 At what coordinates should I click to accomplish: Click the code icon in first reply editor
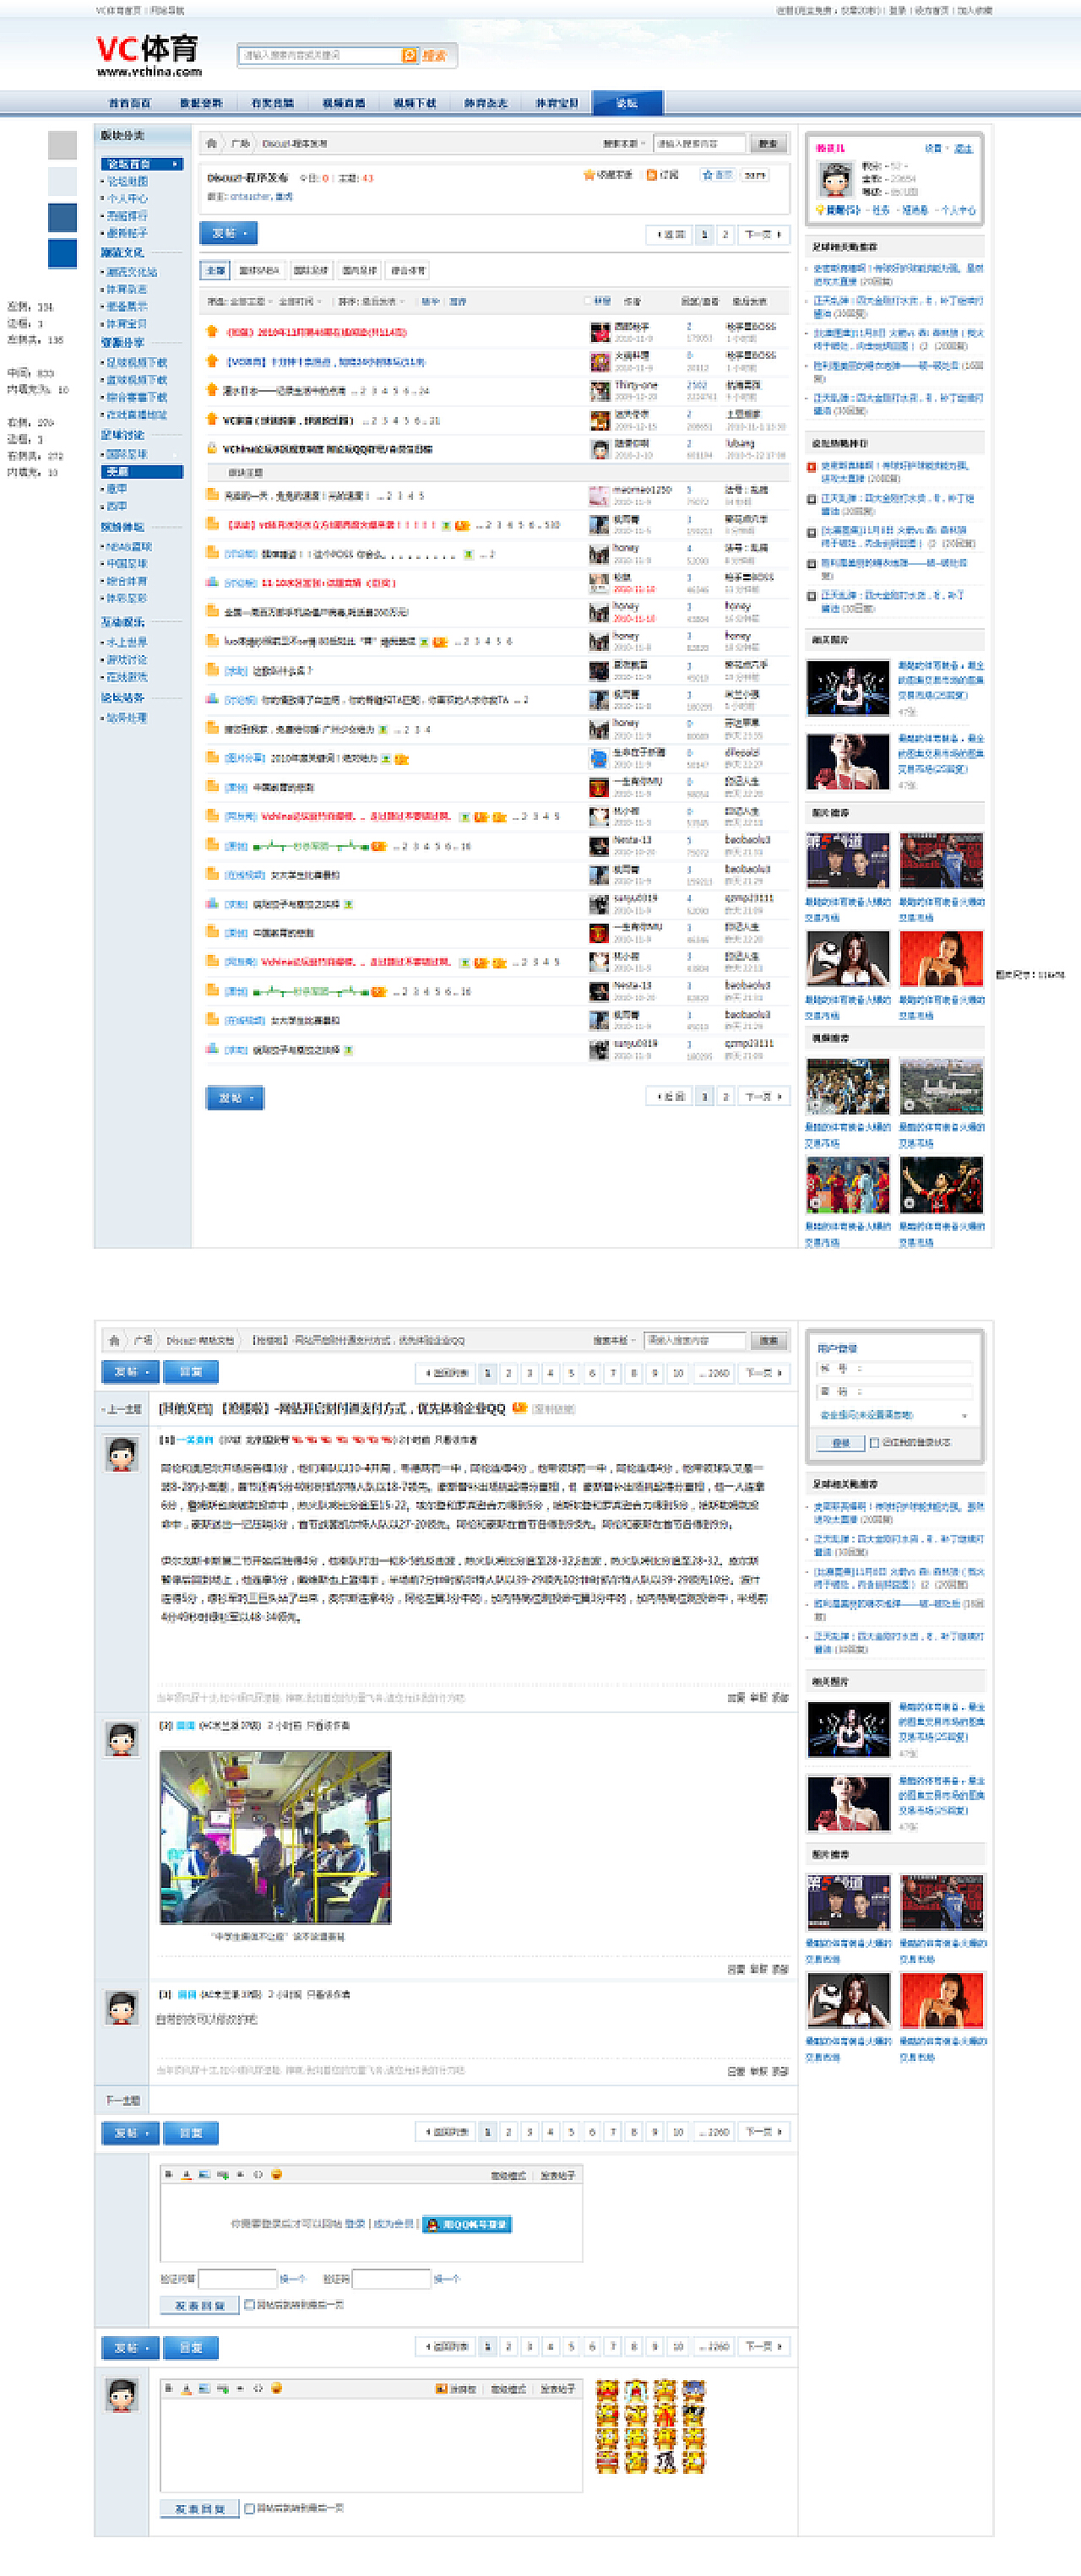click(258, 2174)
